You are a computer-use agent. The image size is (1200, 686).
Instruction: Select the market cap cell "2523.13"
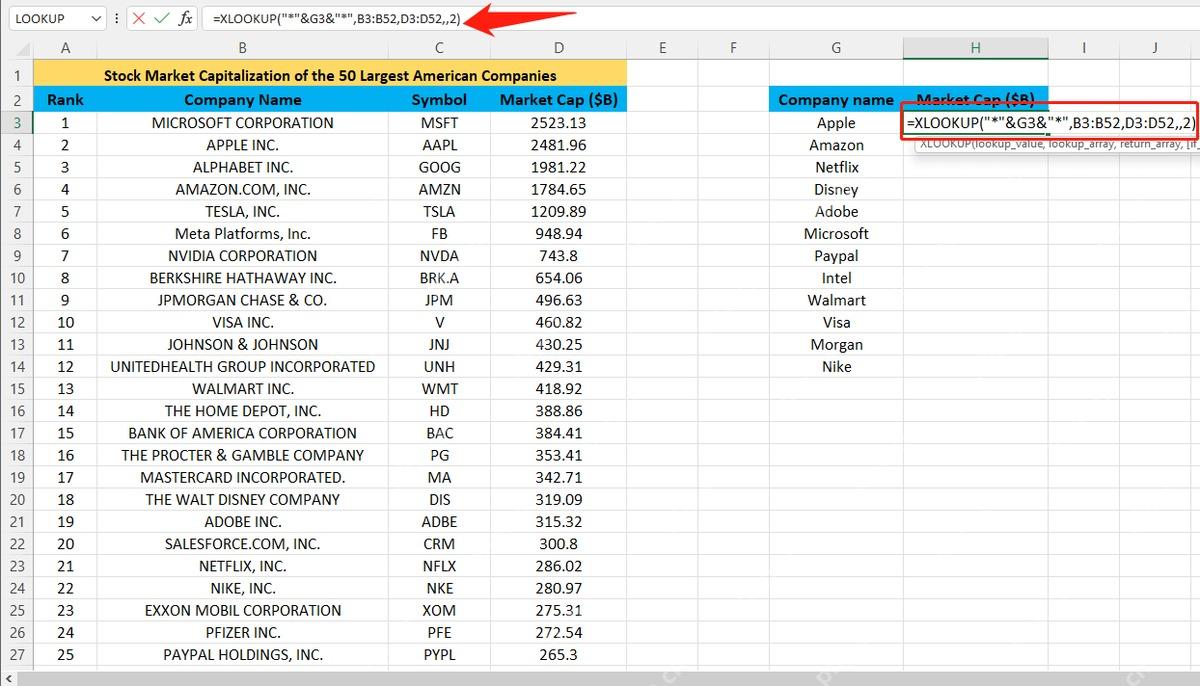click(x=558, y=123)
